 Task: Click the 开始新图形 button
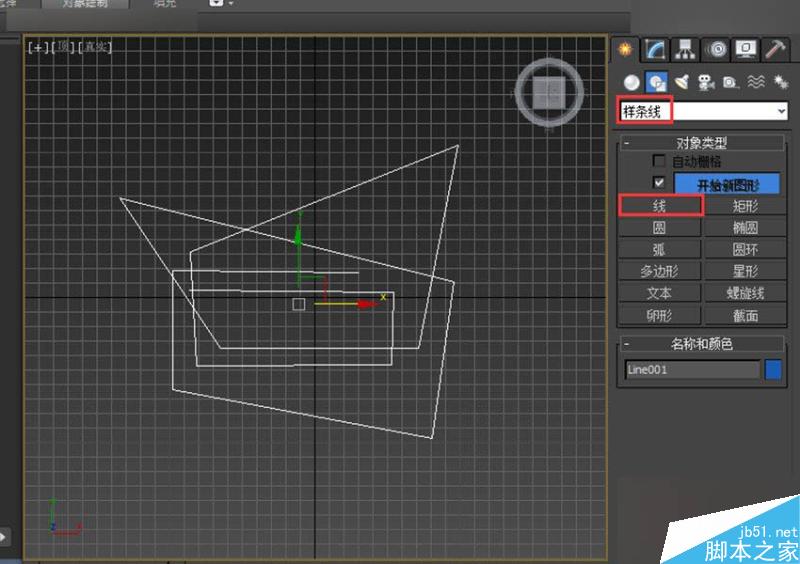(727, 185)
